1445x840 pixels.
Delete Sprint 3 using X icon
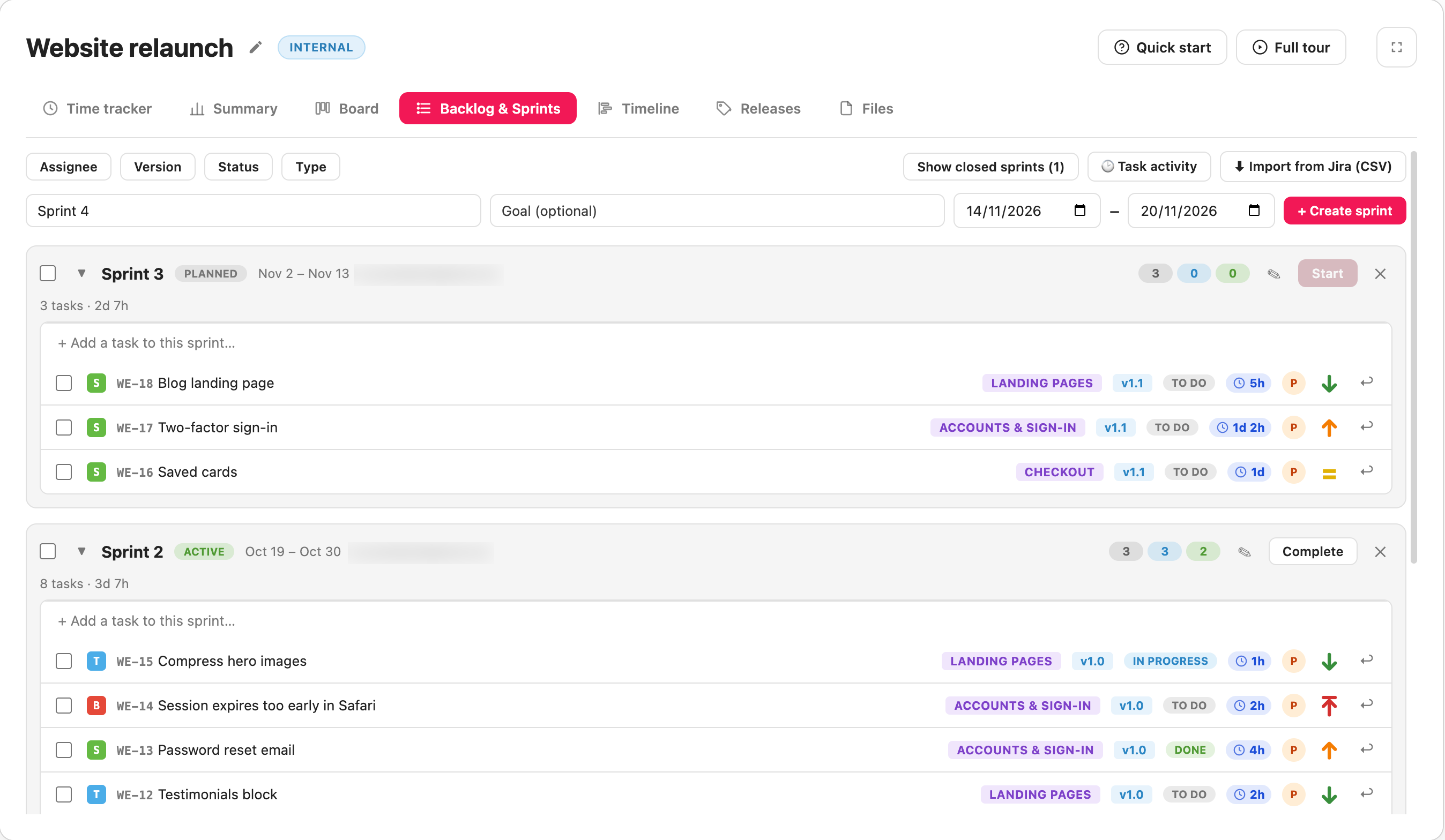tap(1380, 274)
